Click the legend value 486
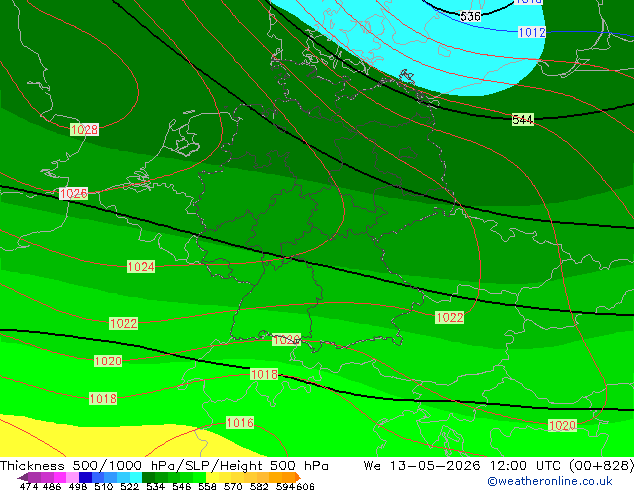 (52, 486)
